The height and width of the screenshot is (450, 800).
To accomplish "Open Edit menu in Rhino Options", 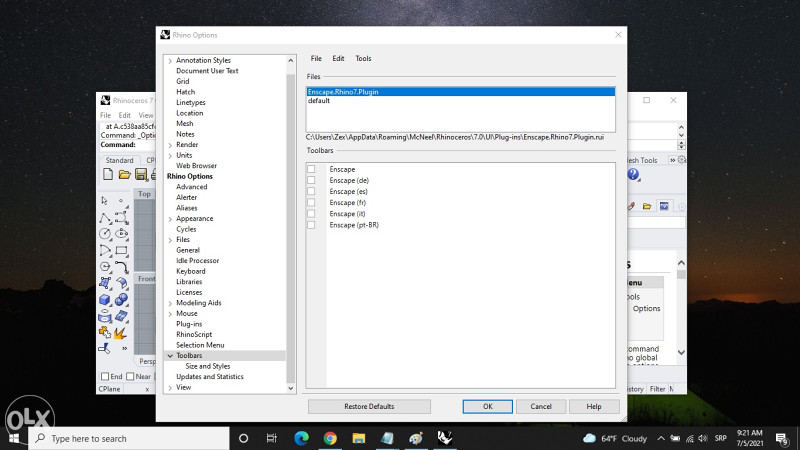I will point(338,59).
